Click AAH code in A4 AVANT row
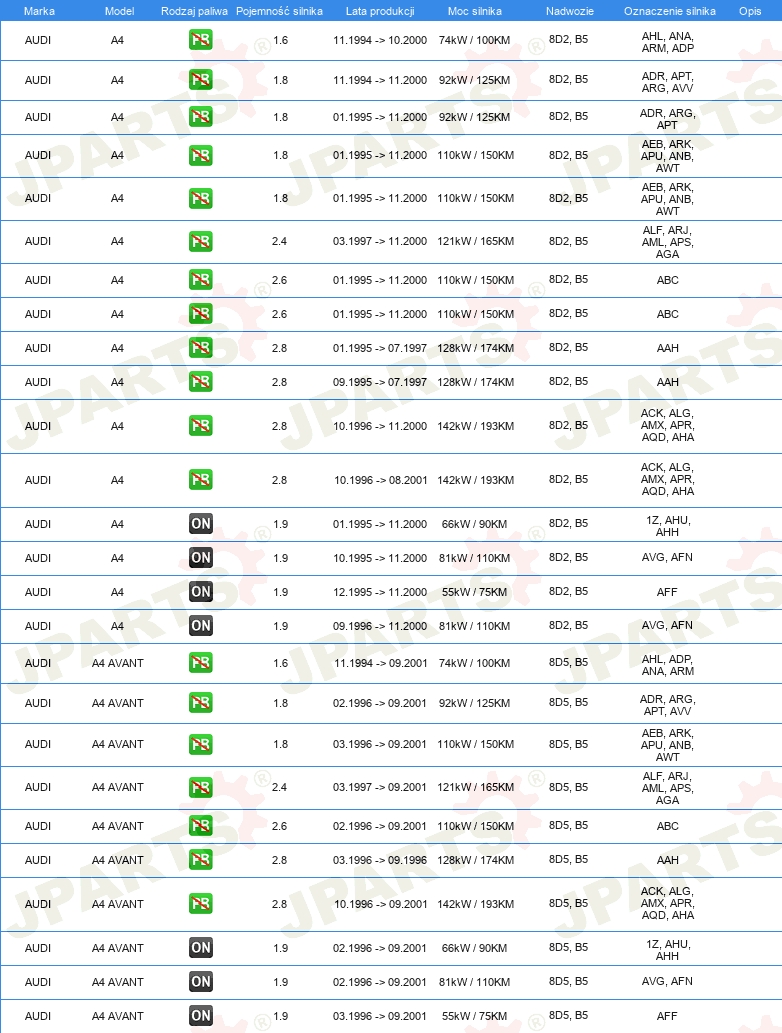The image size is (782, 1033). [667, 860]
